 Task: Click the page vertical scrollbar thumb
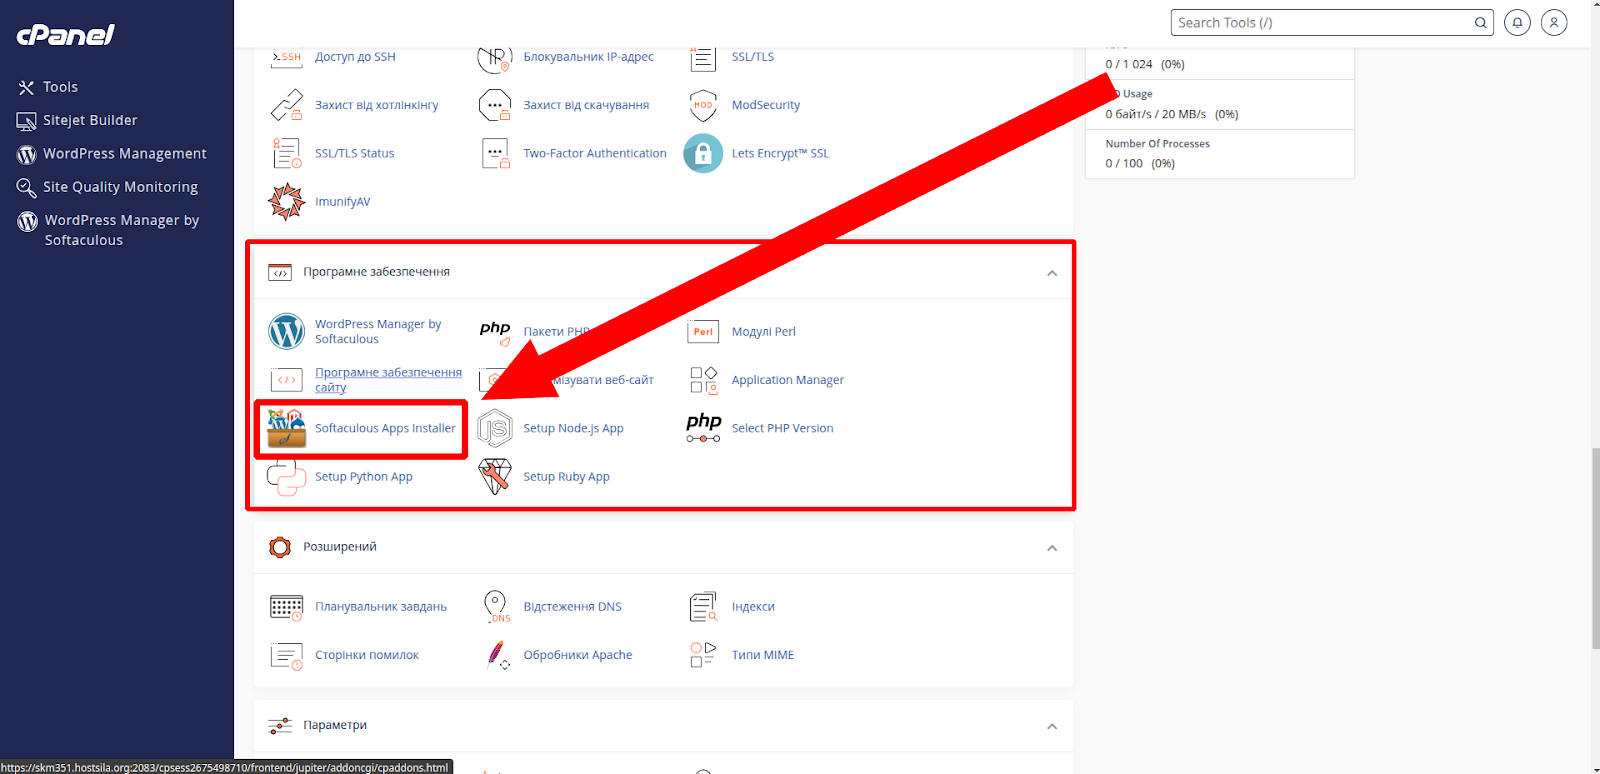tap(1595, 549)
